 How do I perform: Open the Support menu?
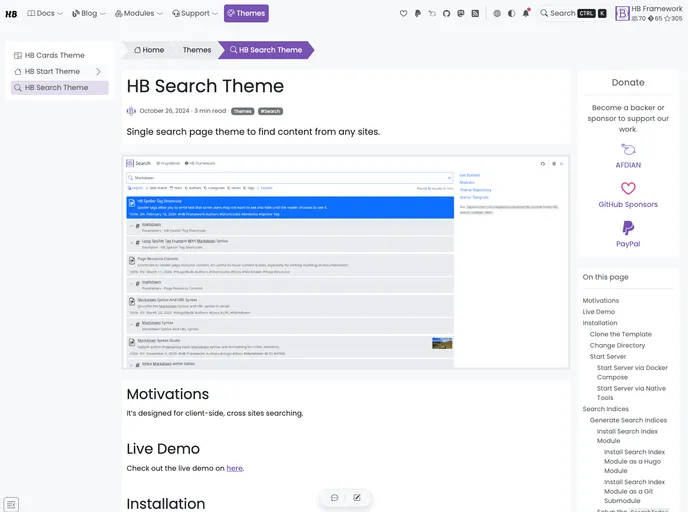[x=195, y=14]
